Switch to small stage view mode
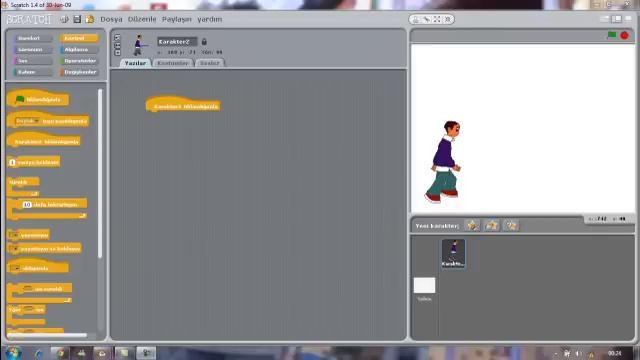This screenshot has height=360, width=640. (x=604, y=19)
